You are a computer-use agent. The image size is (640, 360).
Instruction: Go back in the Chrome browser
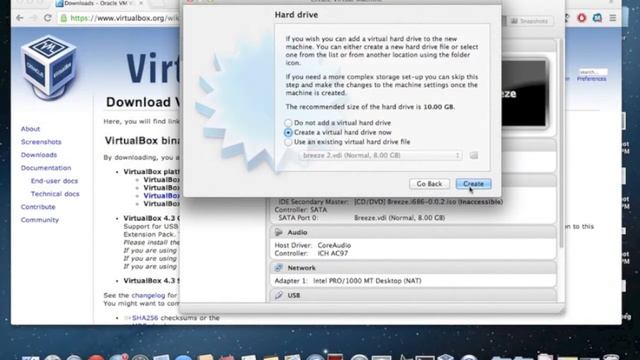coord(20,18)
